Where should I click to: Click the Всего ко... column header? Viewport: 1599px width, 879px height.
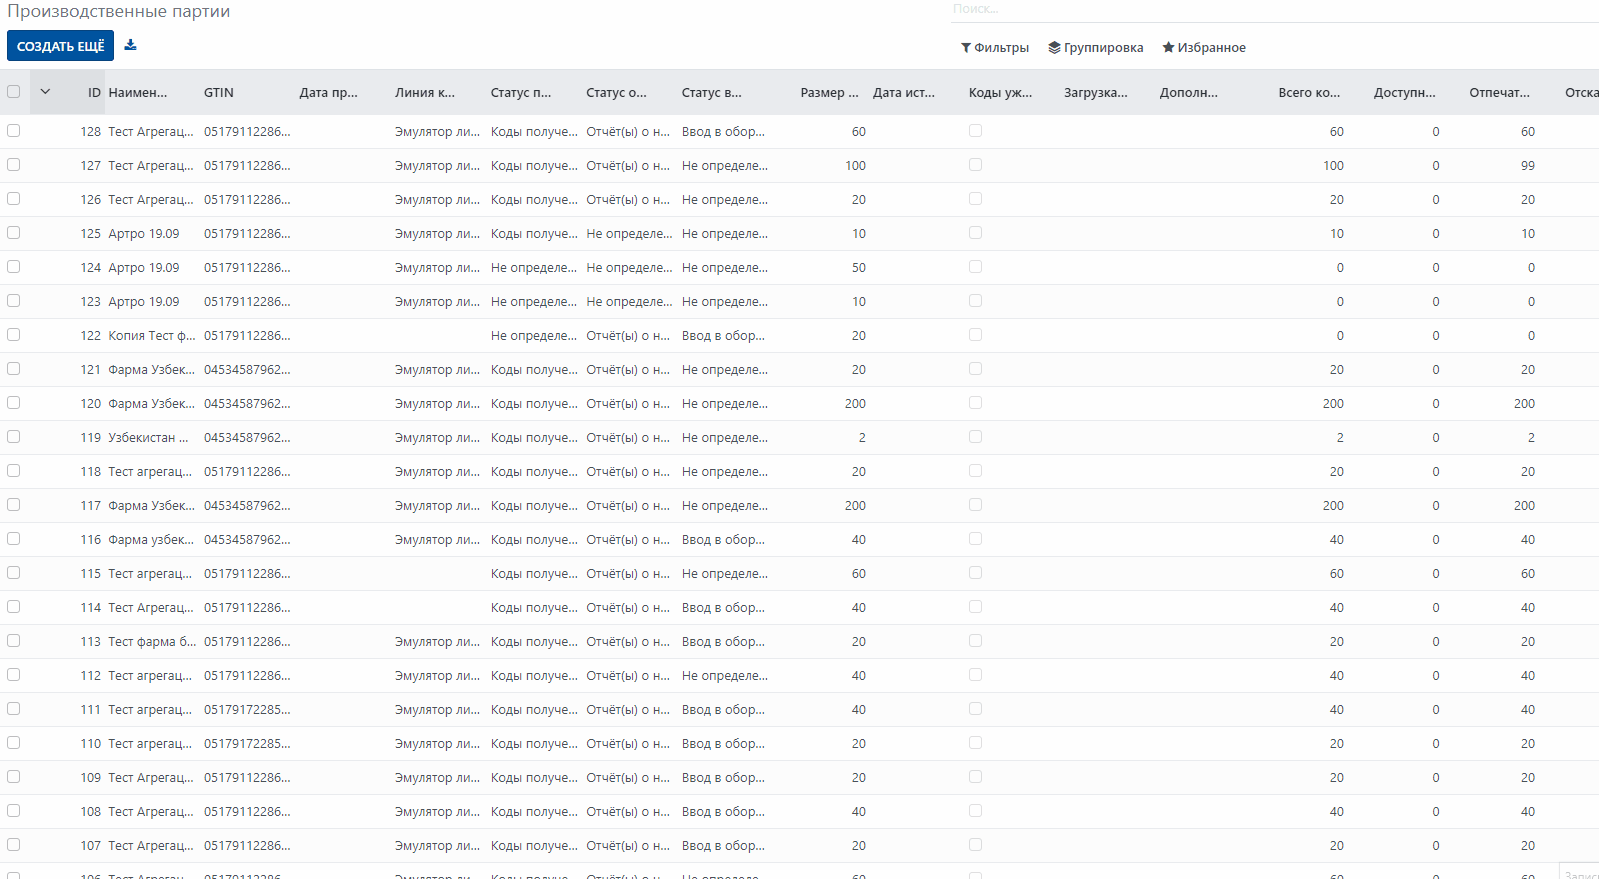(x=1308, y=93)
